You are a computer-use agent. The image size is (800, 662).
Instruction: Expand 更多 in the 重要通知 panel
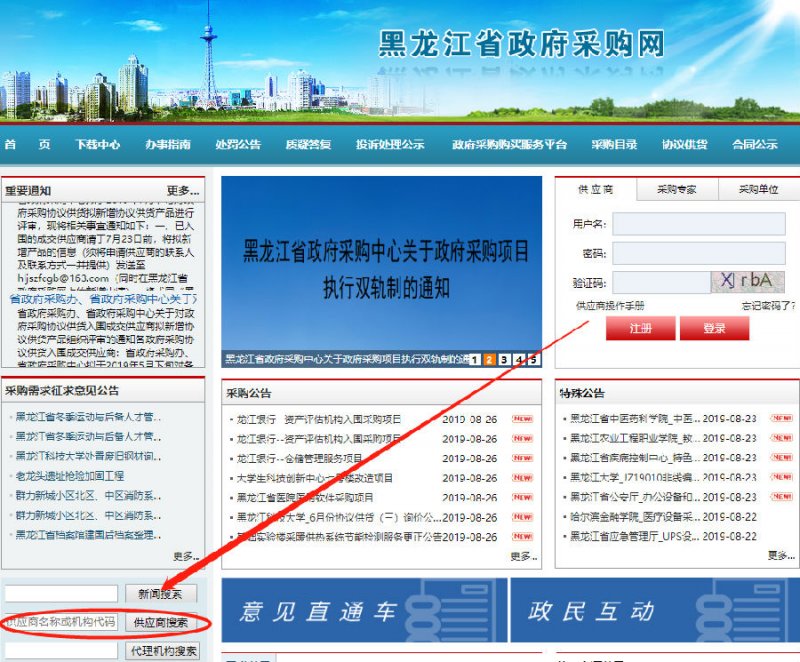[183, 190]
